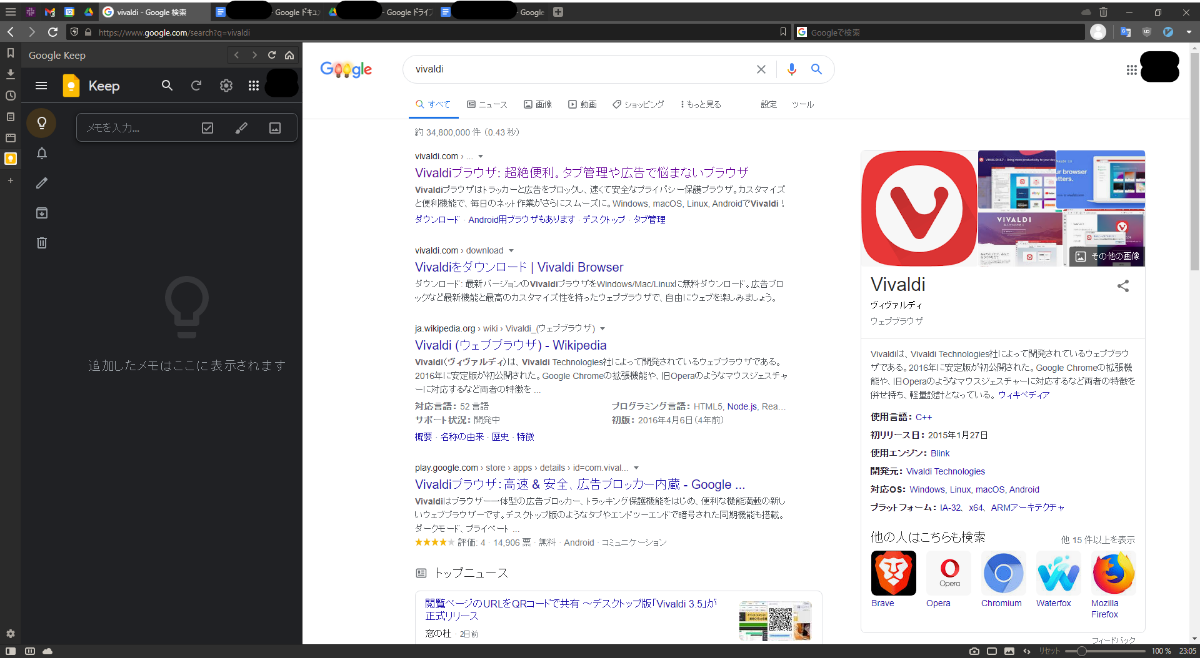Switch to the ショッピング search tab
Viewport: 1200px width, 658px height.
pos(638,104)
